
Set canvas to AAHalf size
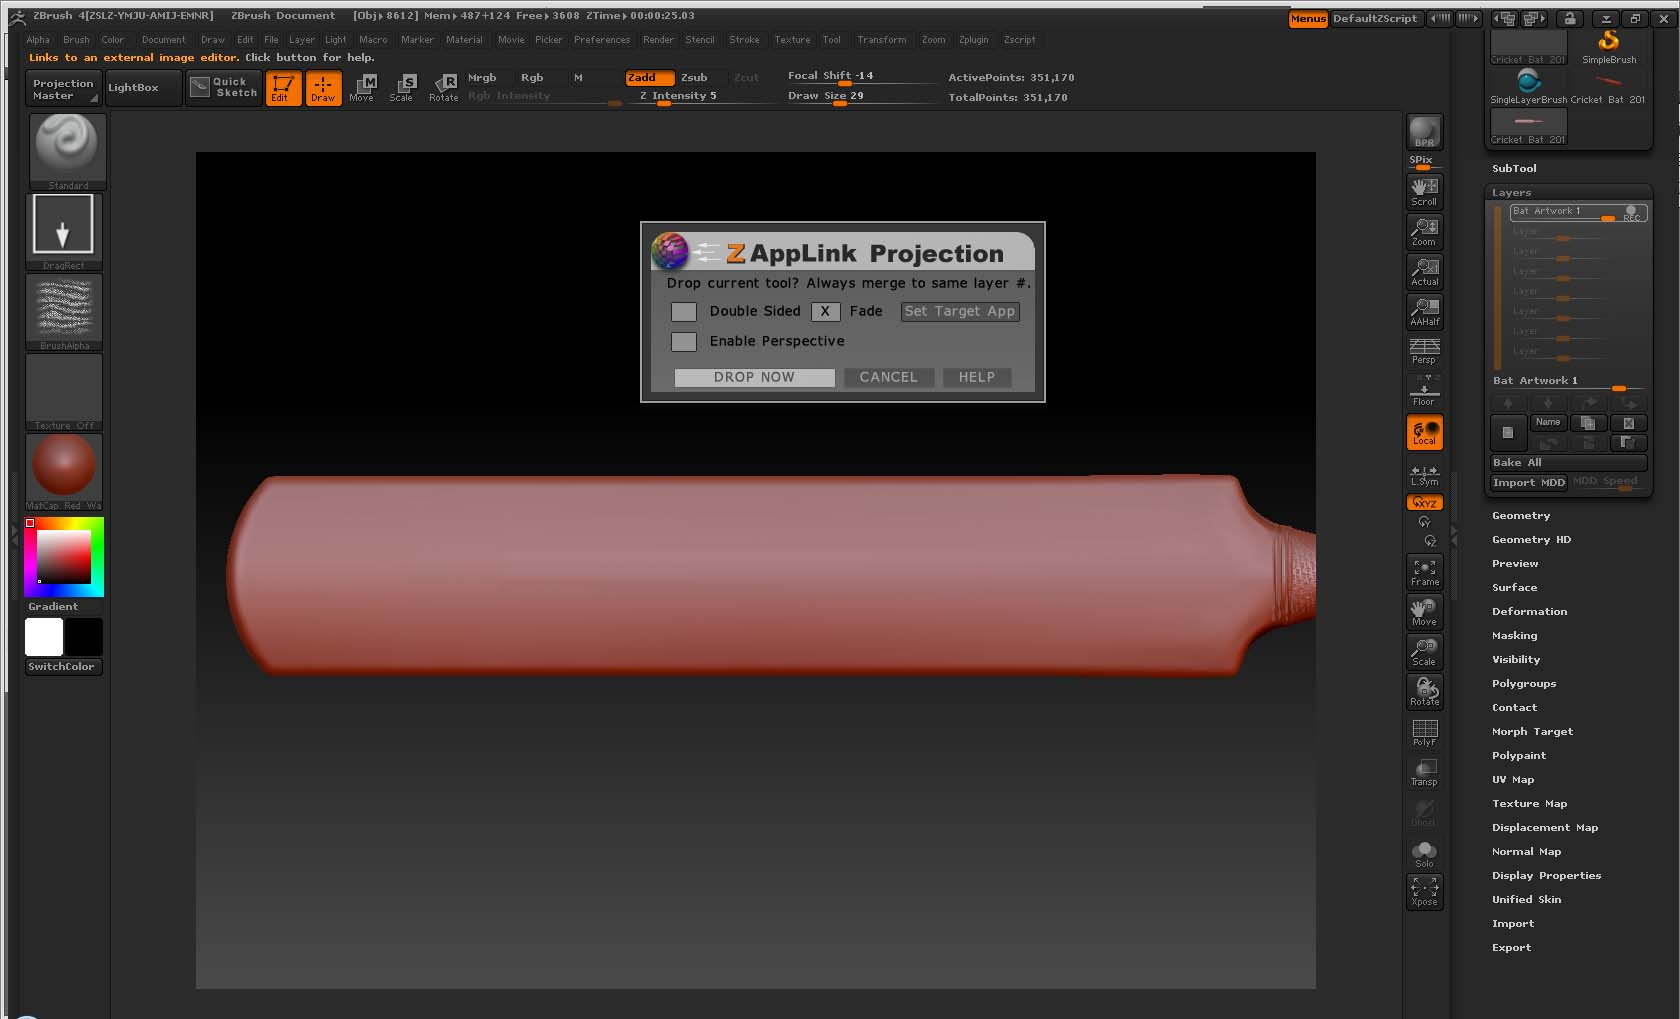[x=1424, y=311]
